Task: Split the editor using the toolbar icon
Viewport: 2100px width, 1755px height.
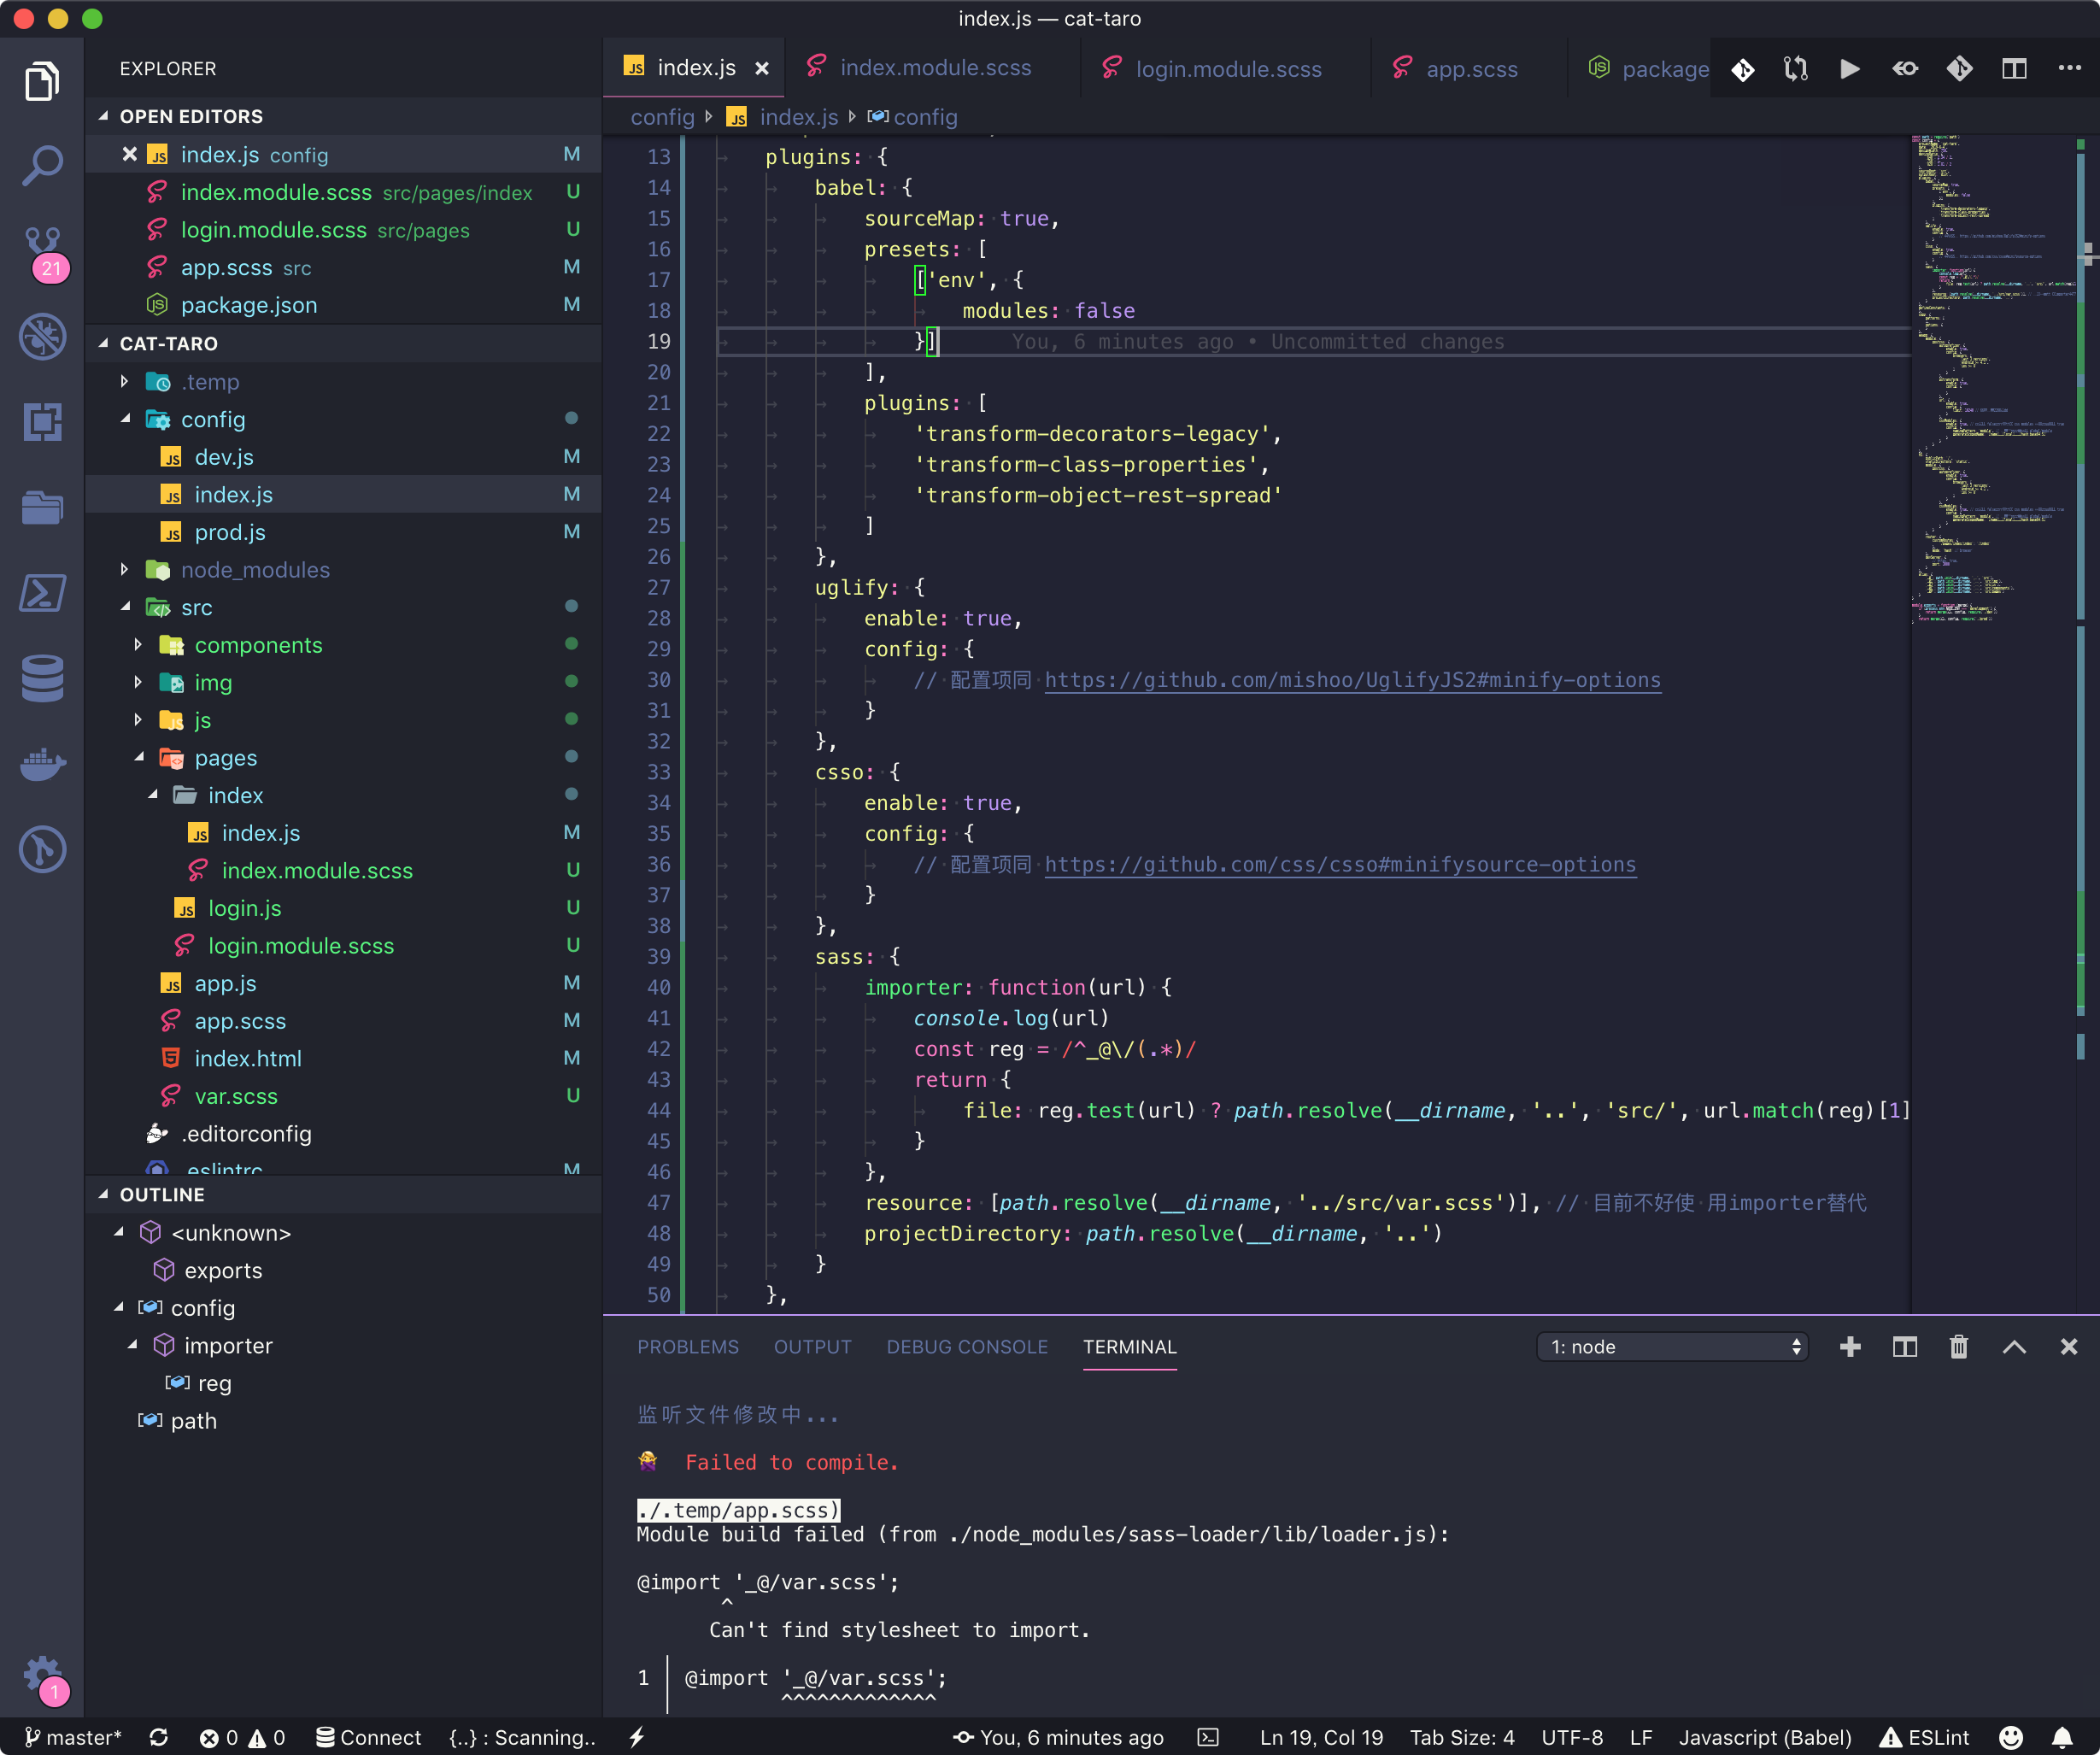Action: click(2013, 68)
